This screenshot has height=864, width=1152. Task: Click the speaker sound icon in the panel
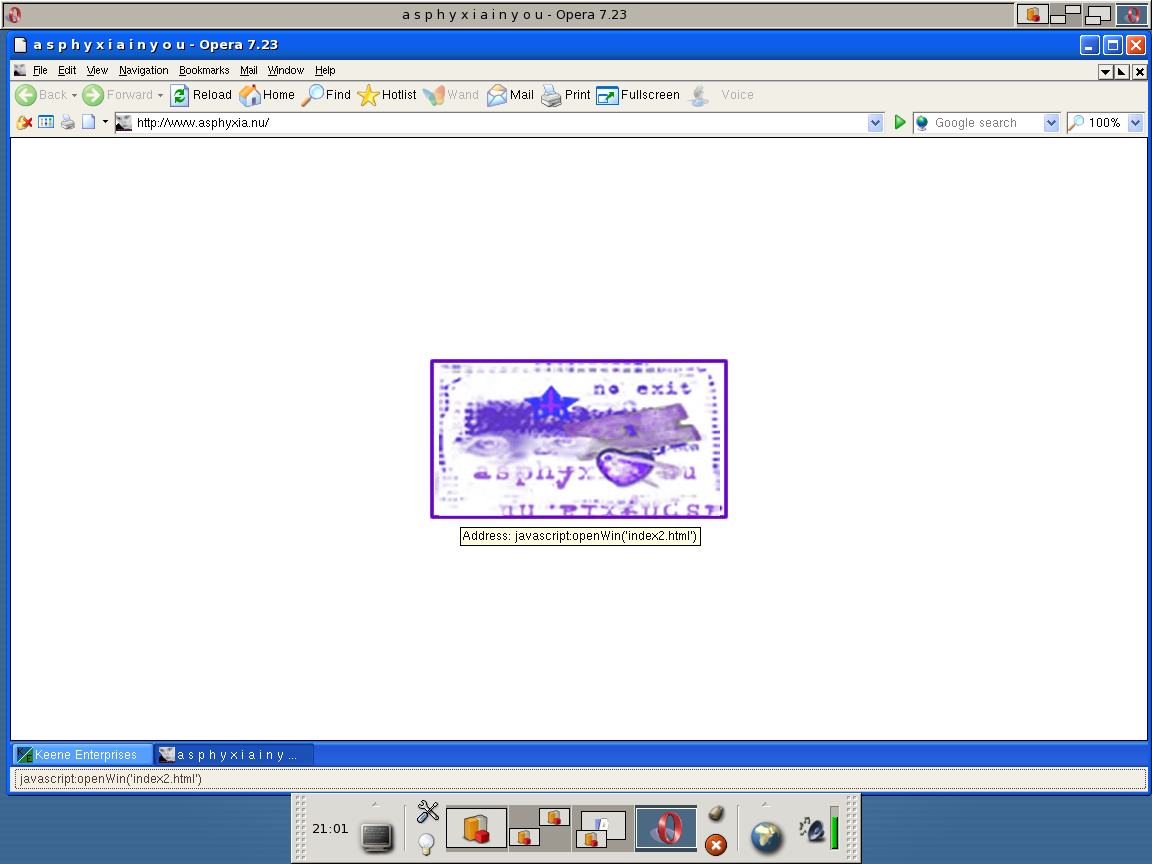tap(813, 829)
